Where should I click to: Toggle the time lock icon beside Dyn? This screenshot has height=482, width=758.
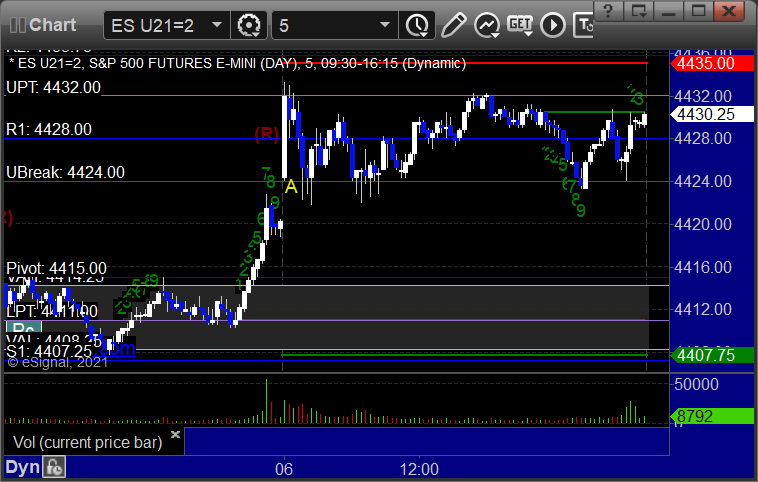[54, 467]
